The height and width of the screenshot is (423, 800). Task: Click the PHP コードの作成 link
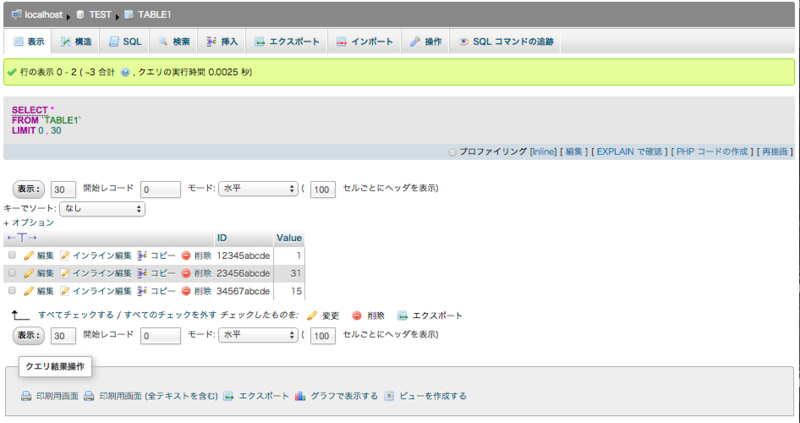(712, 152)
